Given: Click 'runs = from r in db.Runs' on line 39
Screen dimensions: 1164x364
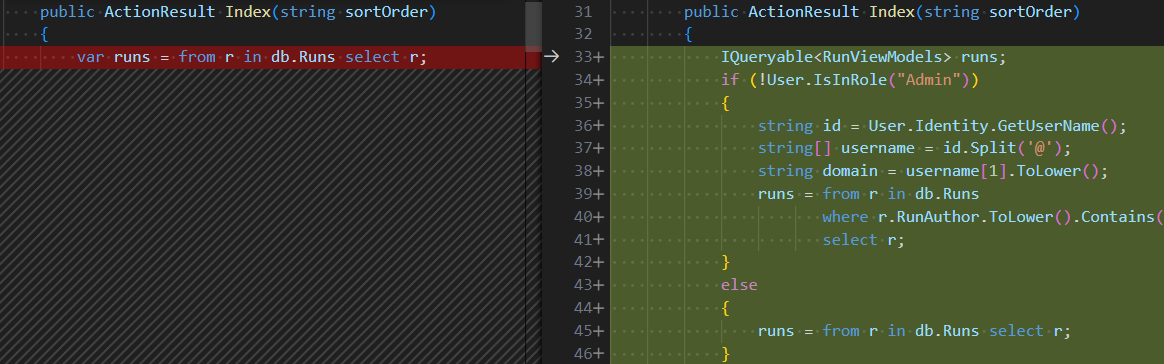Looking at the screenshot, I should [869, 194].
